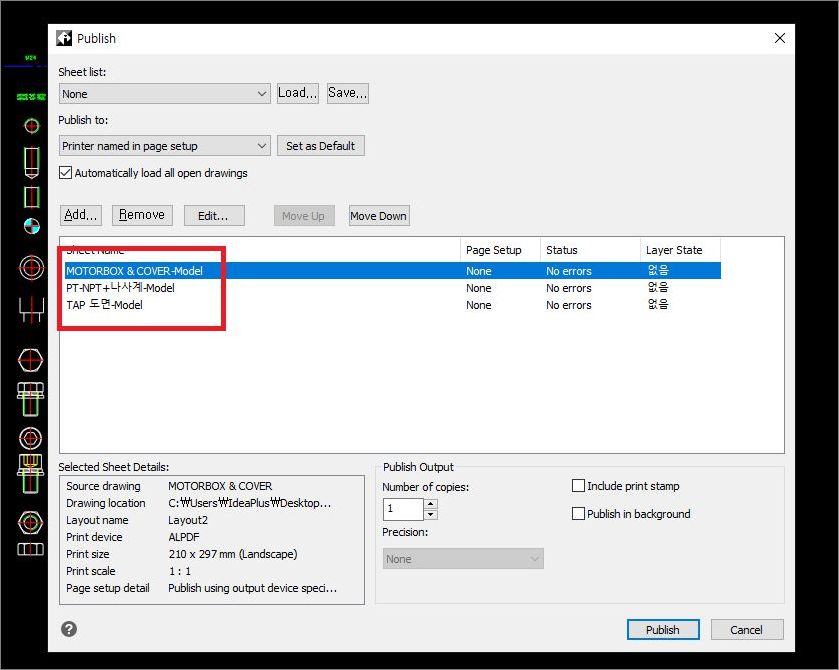Enable Include print stamp checkbox

[578, 486]
